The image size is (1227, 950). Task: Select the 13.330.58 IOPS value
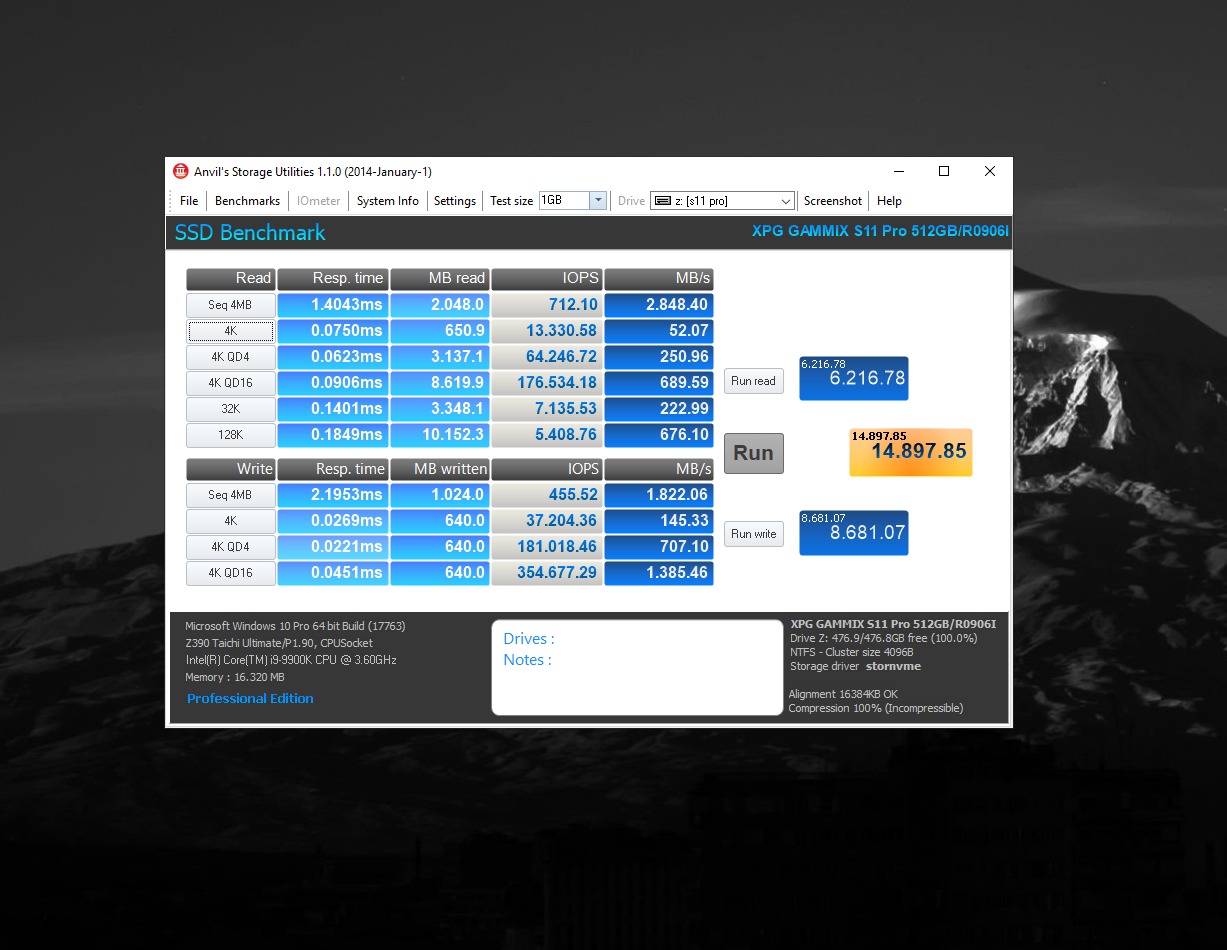[x=547, y=331]
